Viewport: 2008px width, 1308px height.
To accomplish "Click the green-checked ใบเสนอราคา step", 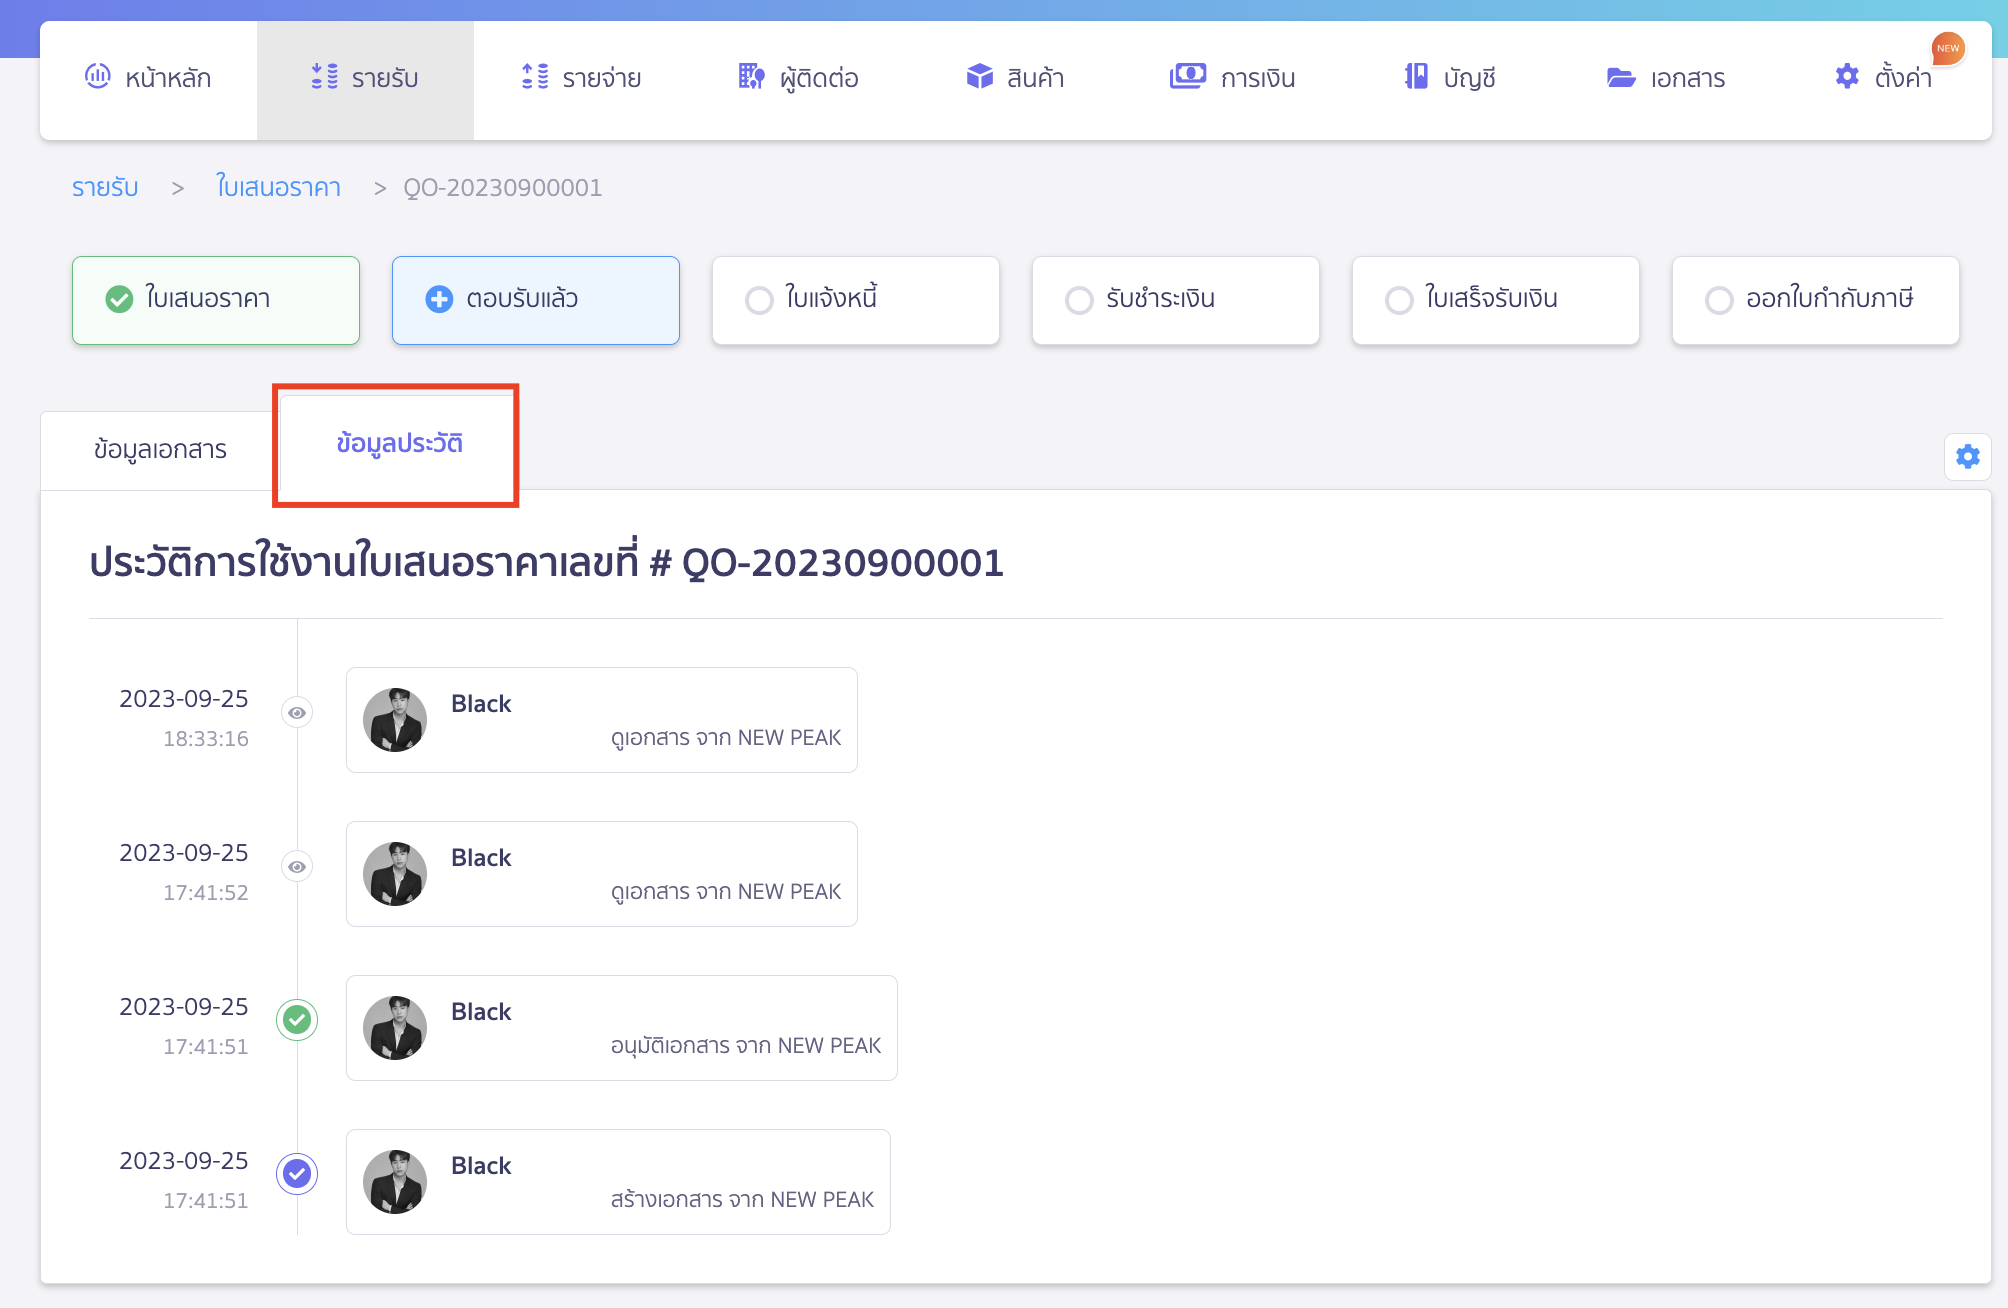I will coord(215,299).
